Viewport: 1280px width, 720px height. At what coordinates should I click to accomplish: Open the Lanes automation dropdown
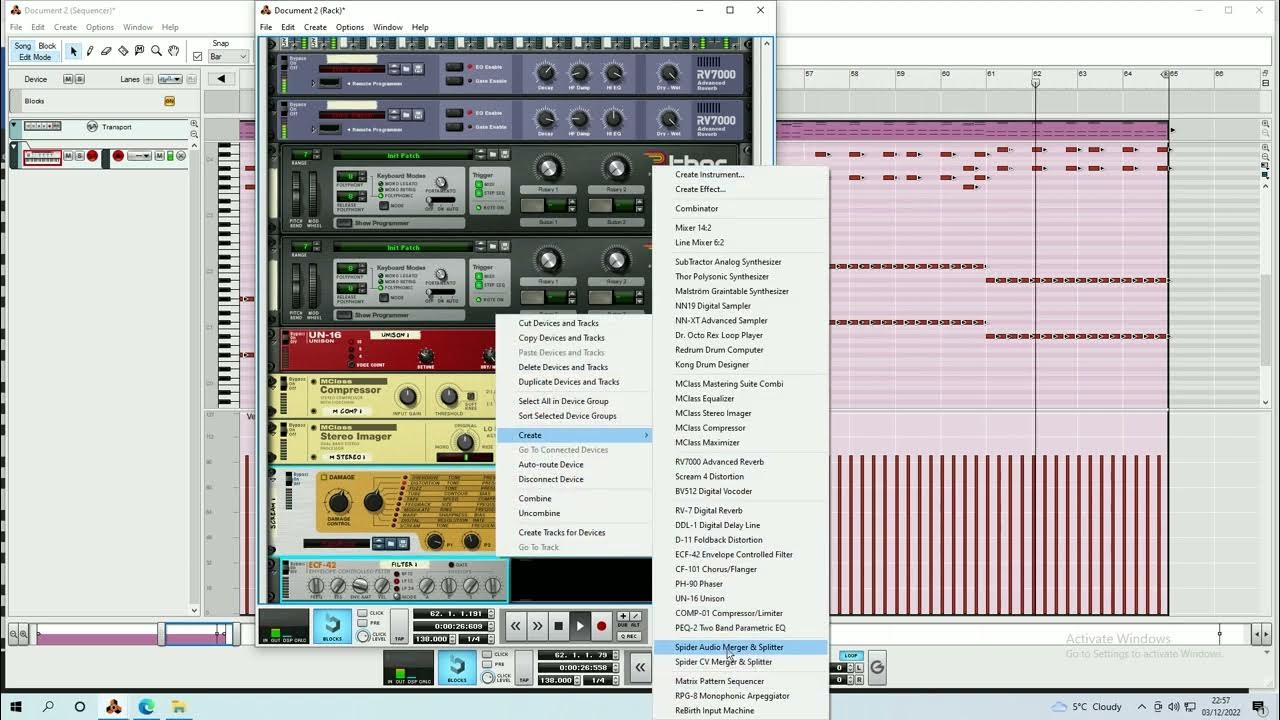point(170,79)
